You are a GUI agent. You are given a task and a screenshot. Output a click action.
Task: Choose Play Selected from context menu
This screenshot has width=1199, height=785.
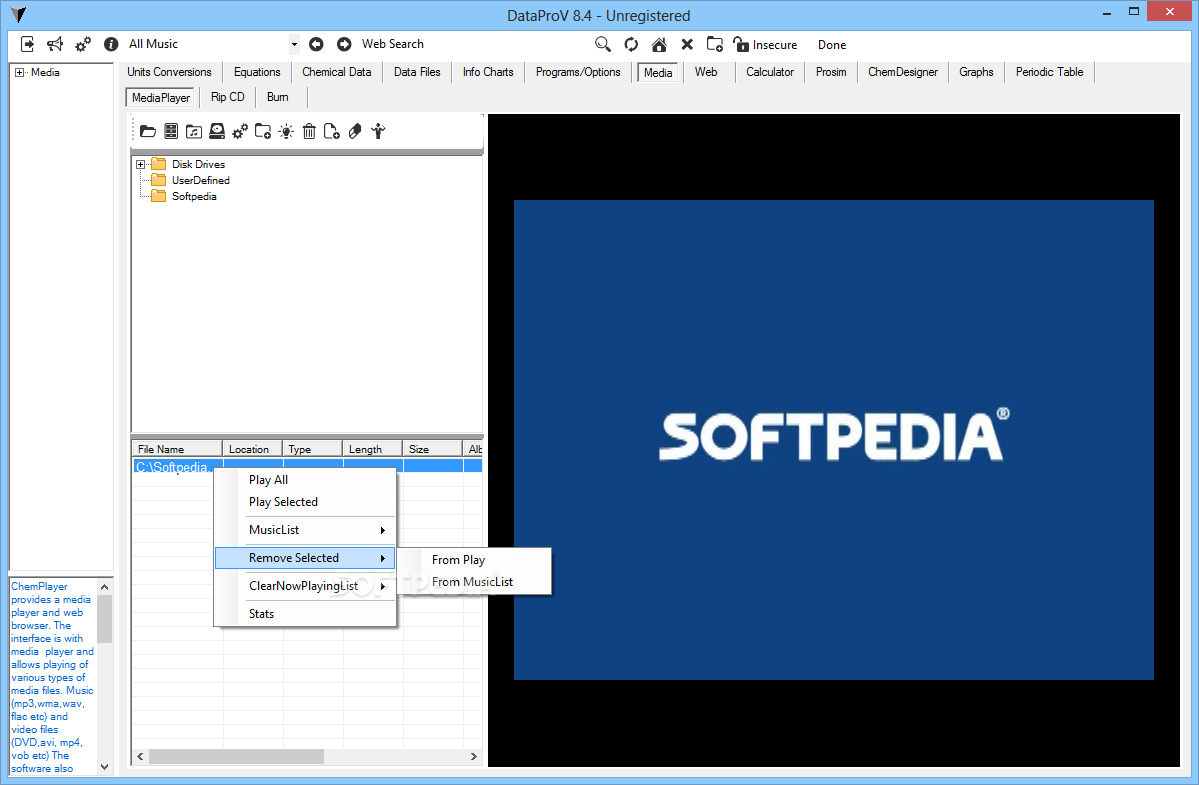[305, 502]
